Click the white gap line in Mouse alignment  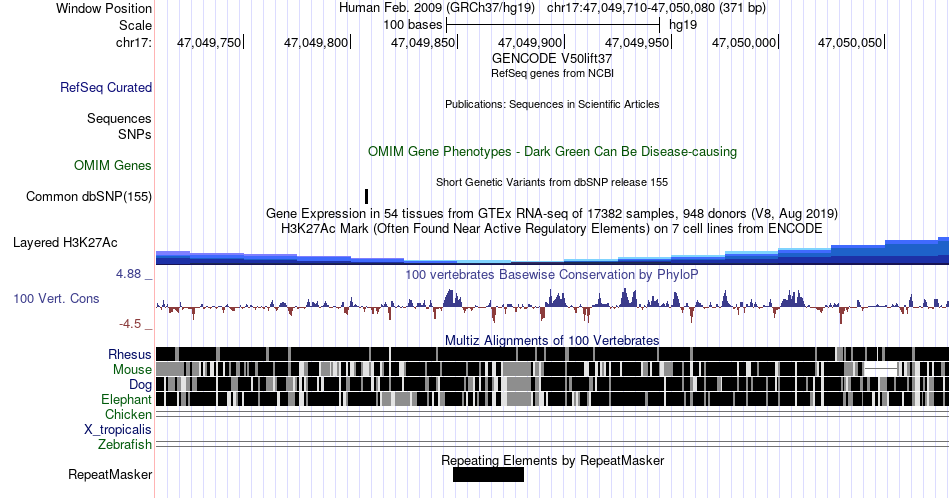(x=881, y=368)
